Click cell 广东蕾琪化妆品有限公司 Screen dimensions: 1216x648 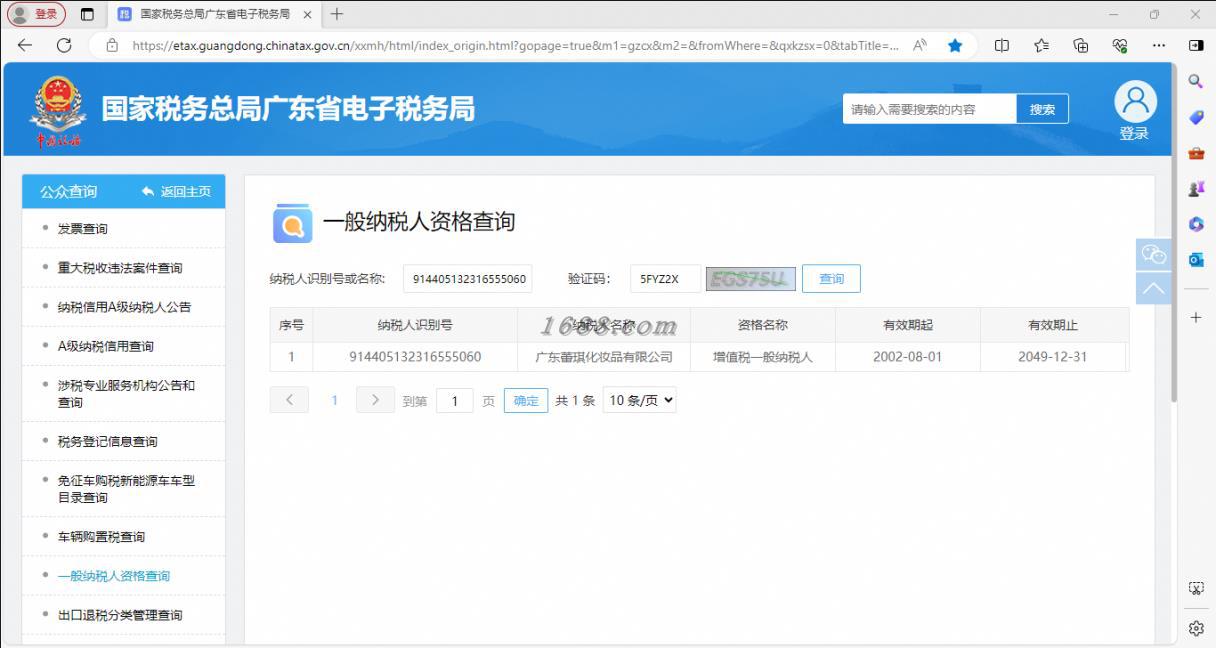(x=604, y=357)
